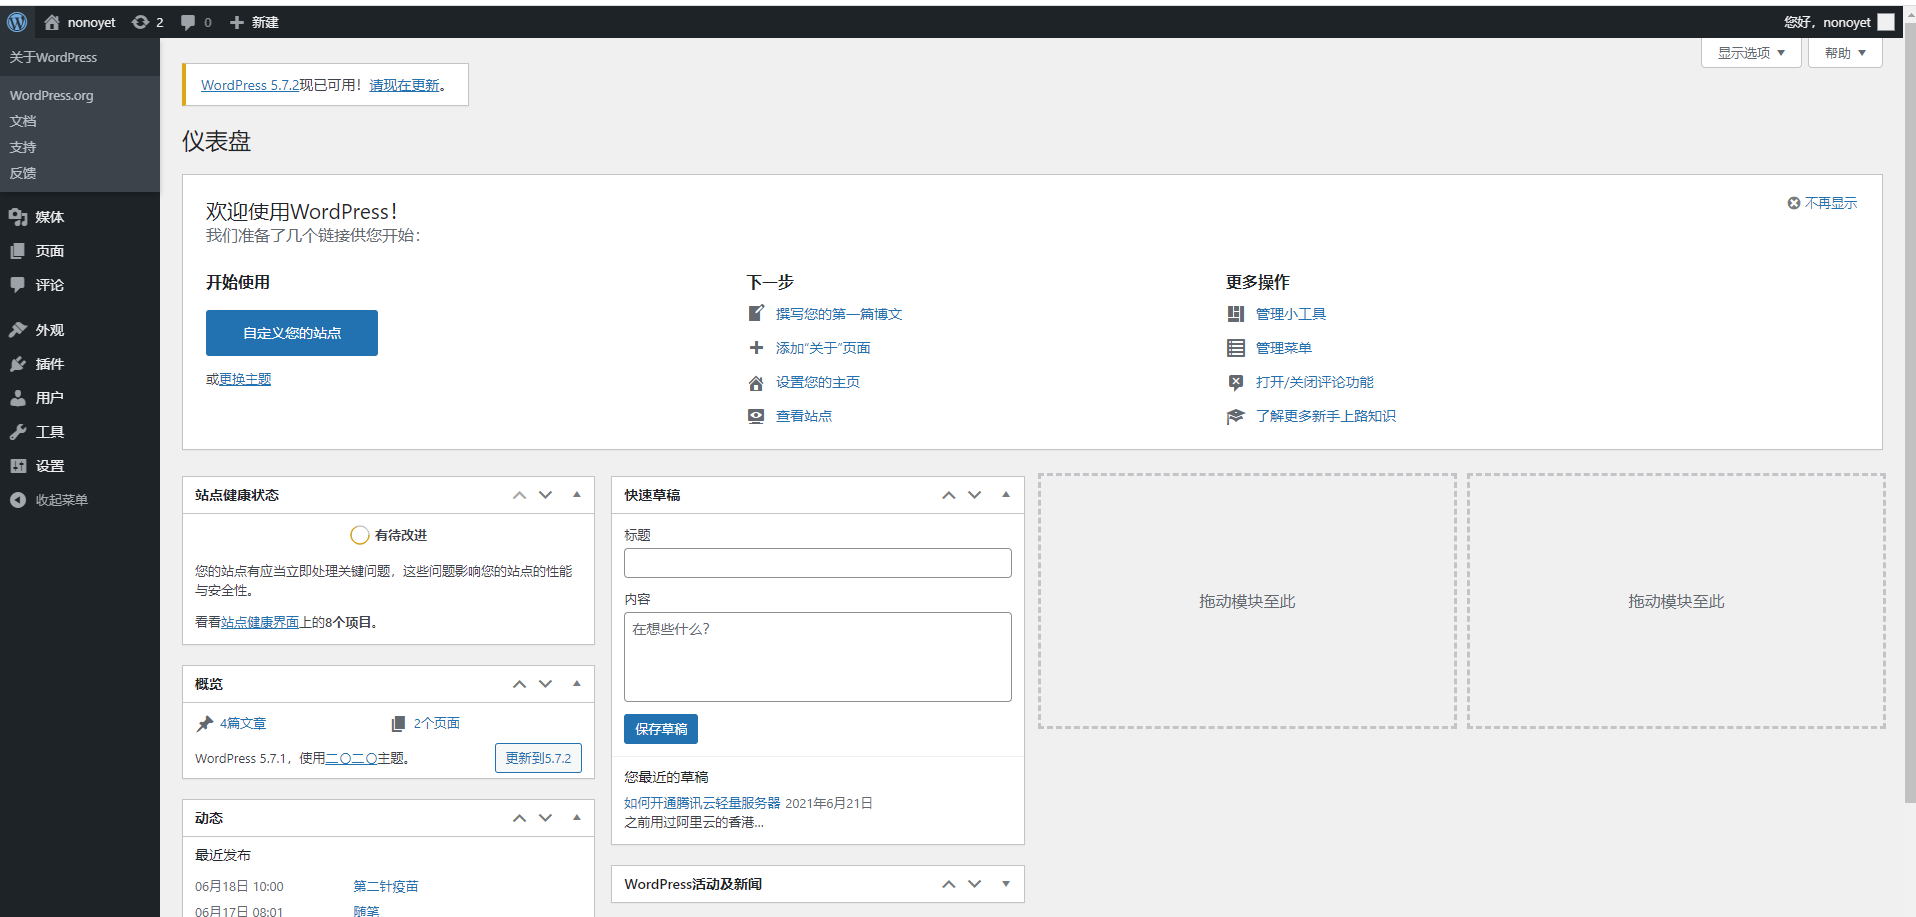Expand the 显示选项 dropdown

1750,53
